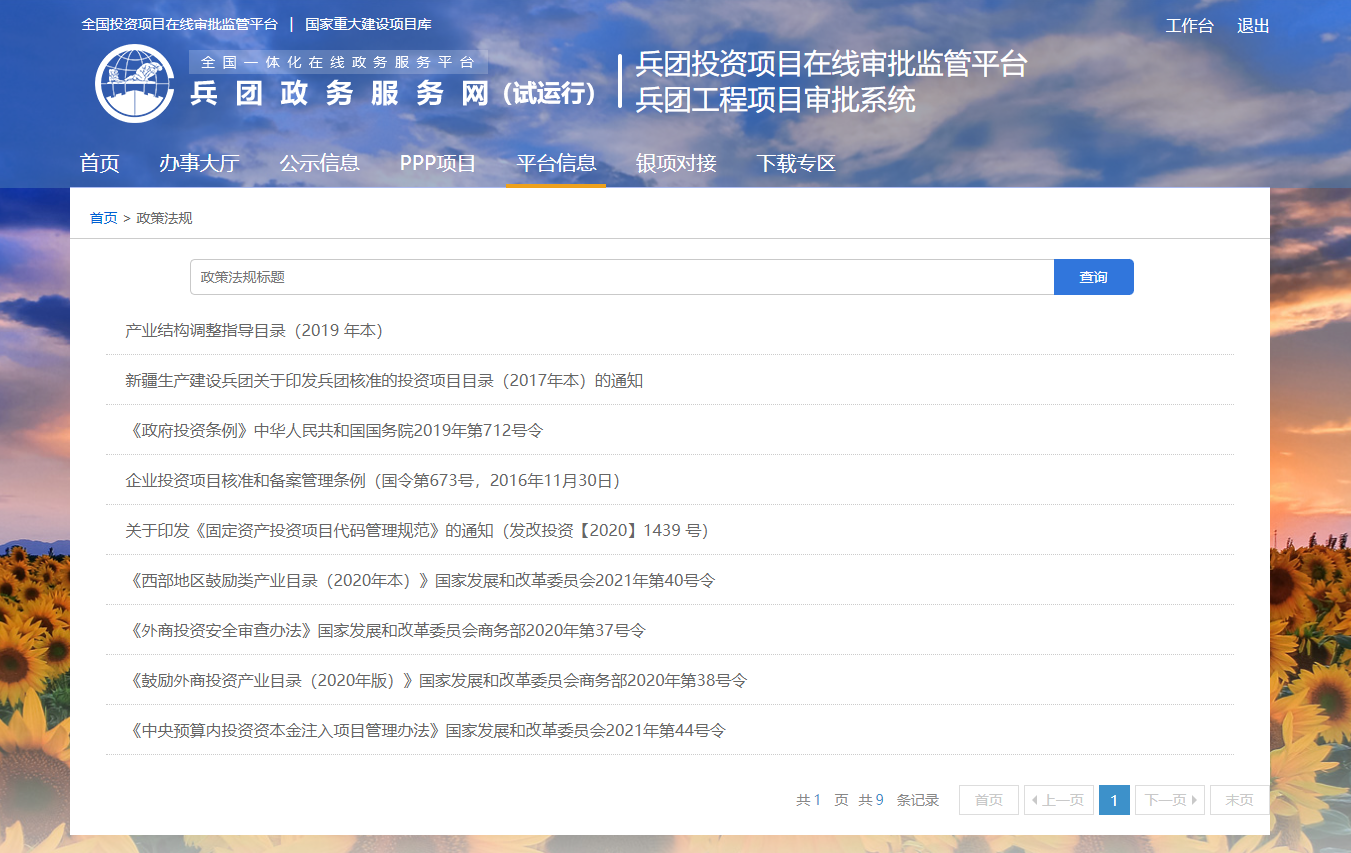Log out using the 退出 link

tap(1253, 26)
